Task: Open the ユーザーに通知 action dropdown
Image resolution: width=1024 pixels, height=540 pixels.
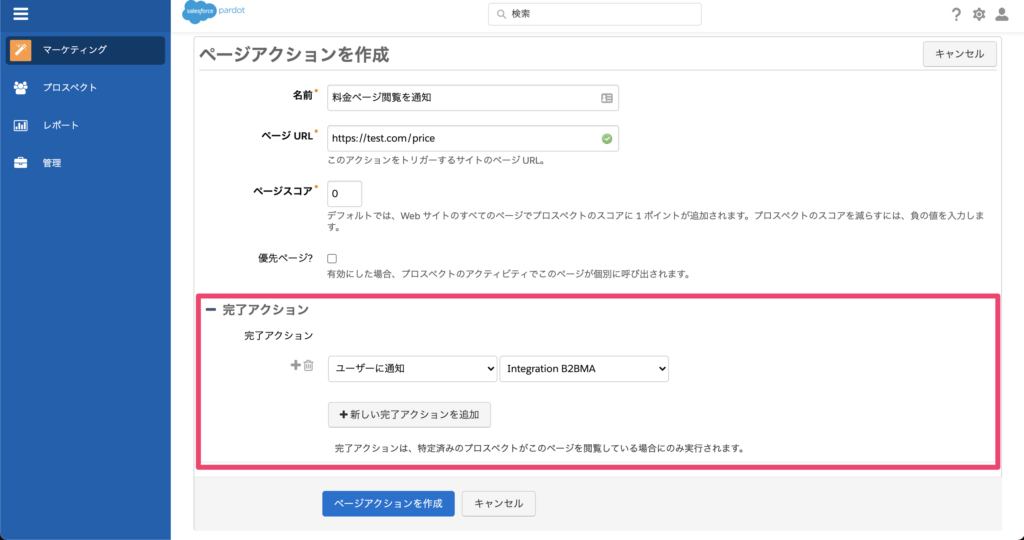Action: (413, 368)
